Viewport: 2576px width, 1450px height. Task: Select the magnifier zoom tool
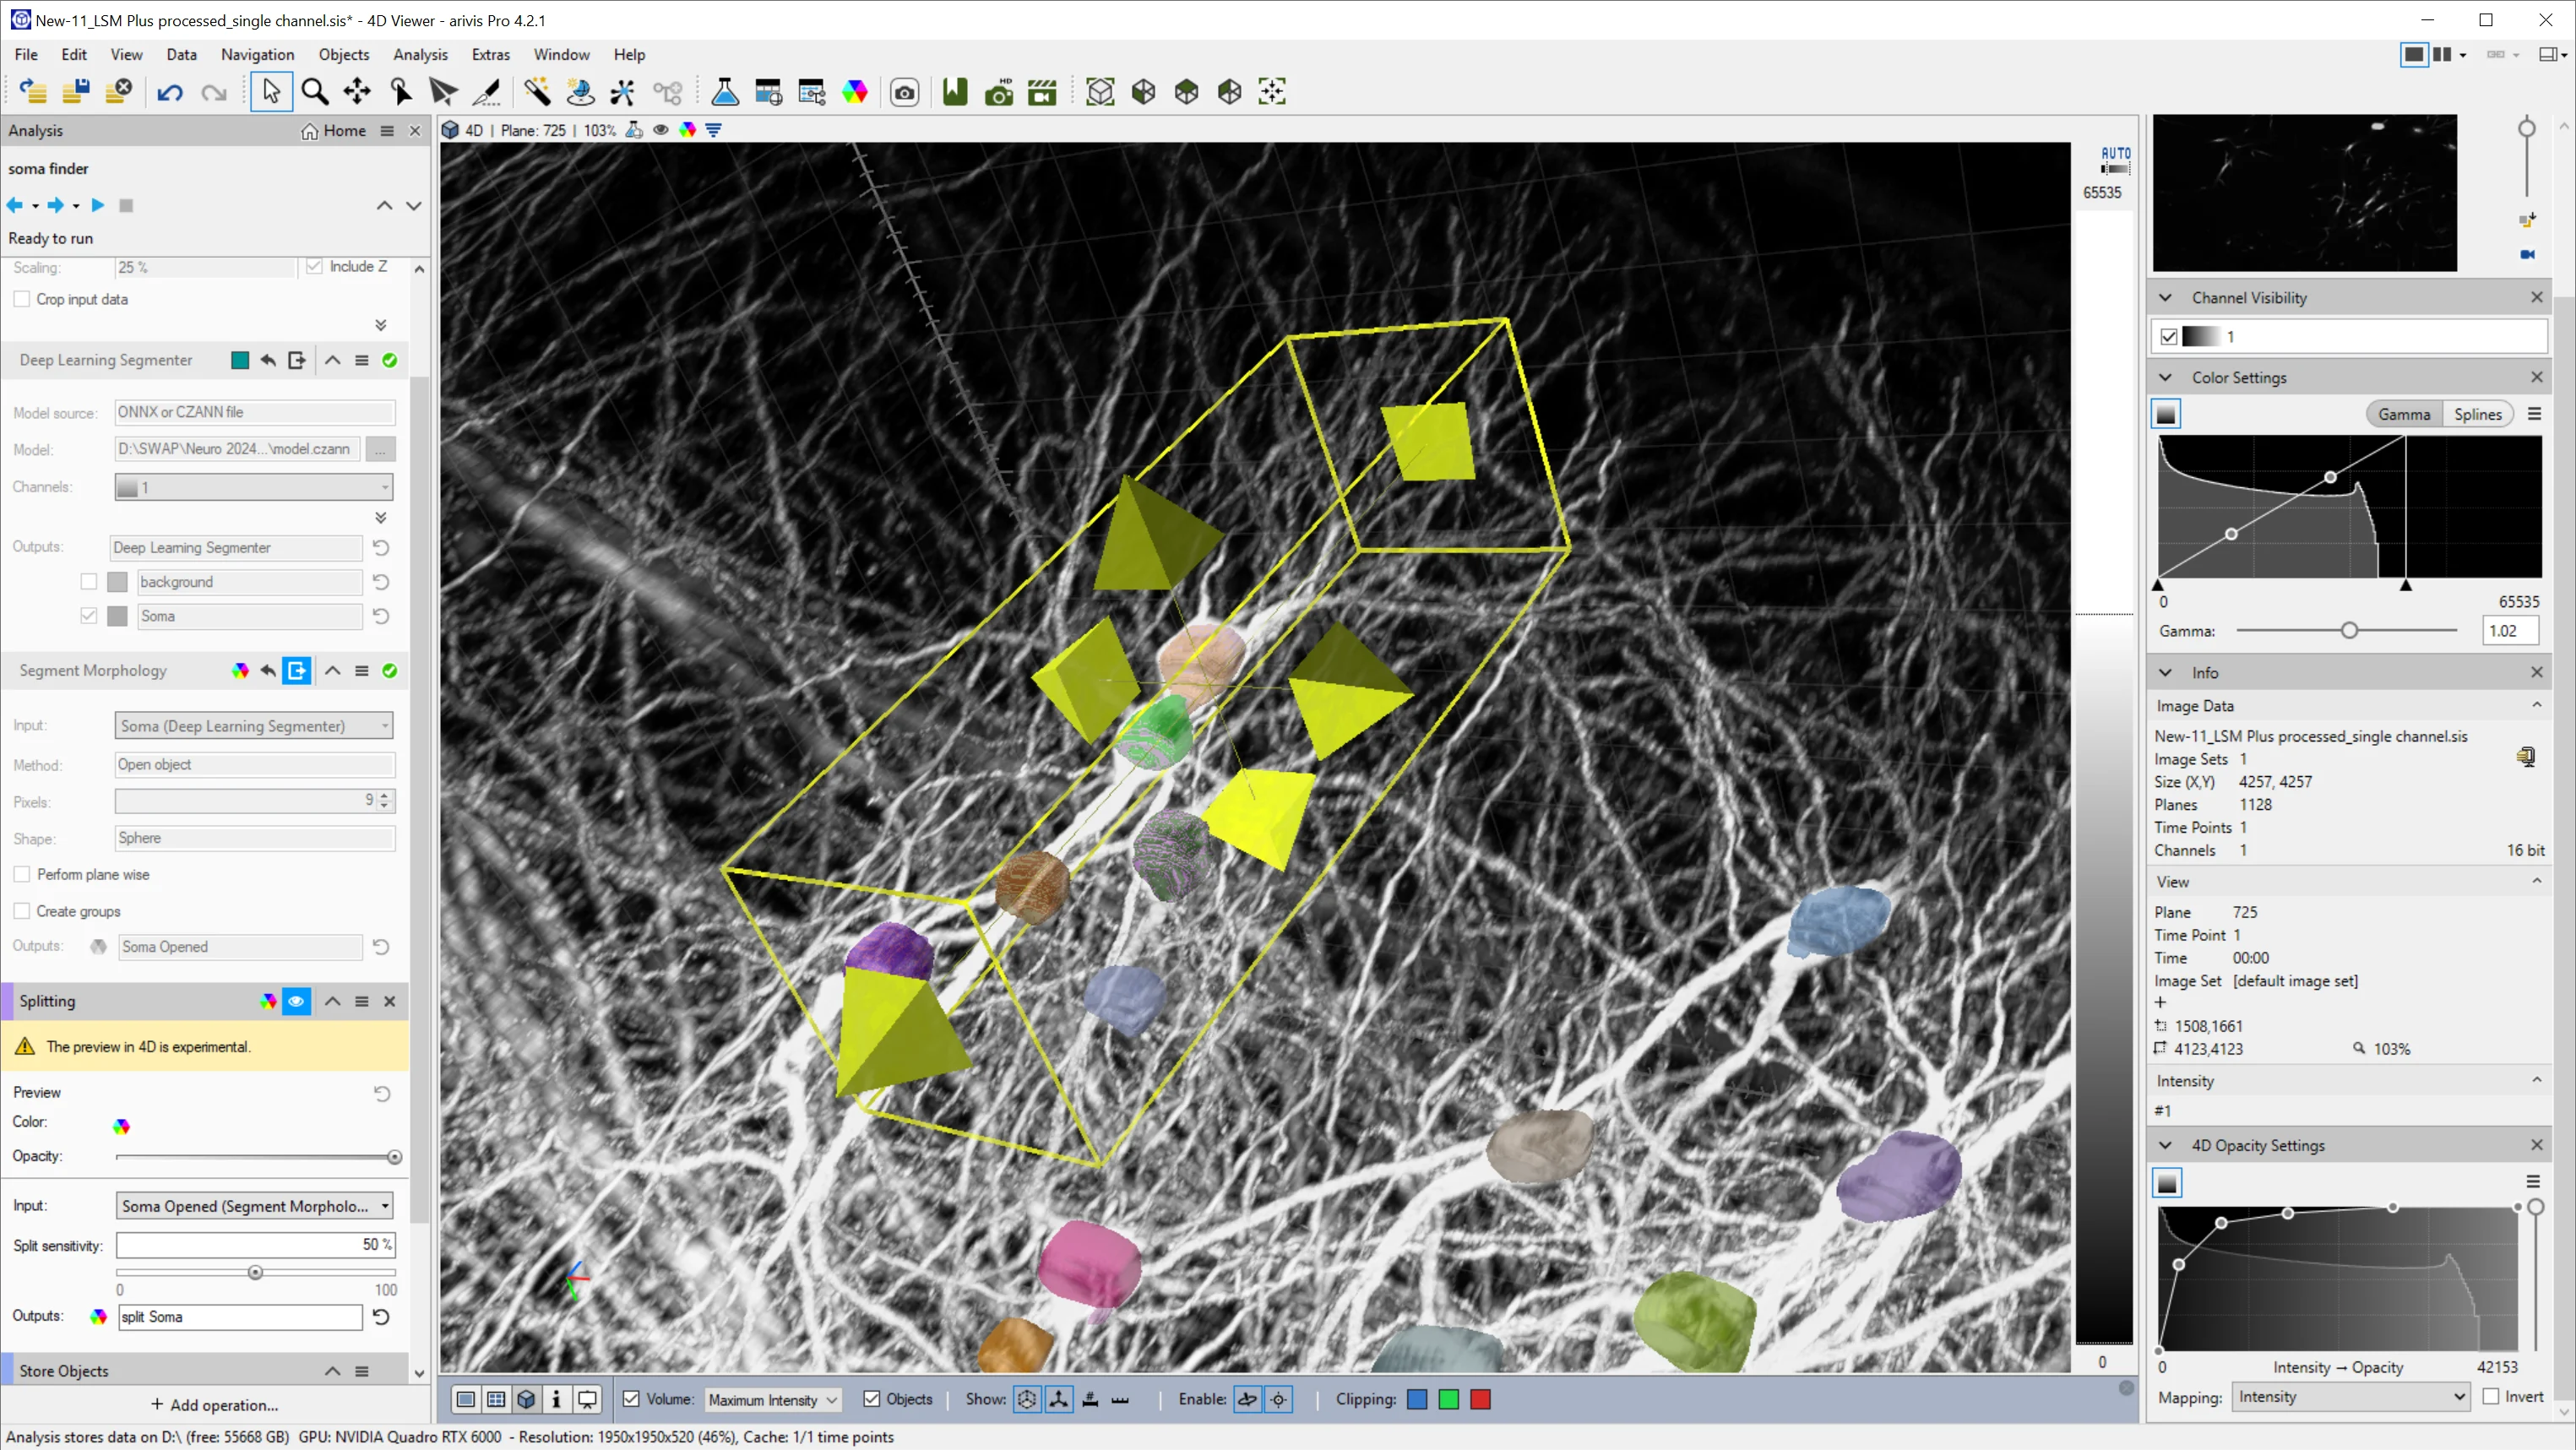point(315,92)
